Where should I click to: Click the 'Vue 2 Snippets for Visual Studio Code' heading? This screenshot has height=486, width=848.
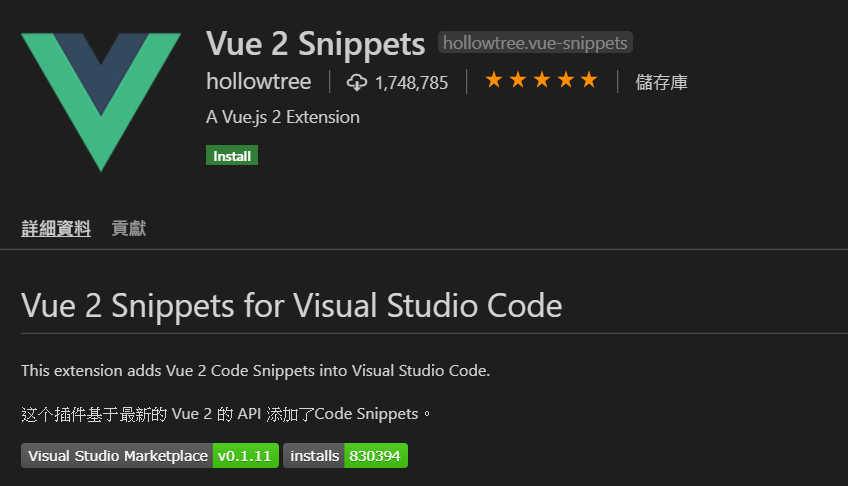(x=291, y=305)
